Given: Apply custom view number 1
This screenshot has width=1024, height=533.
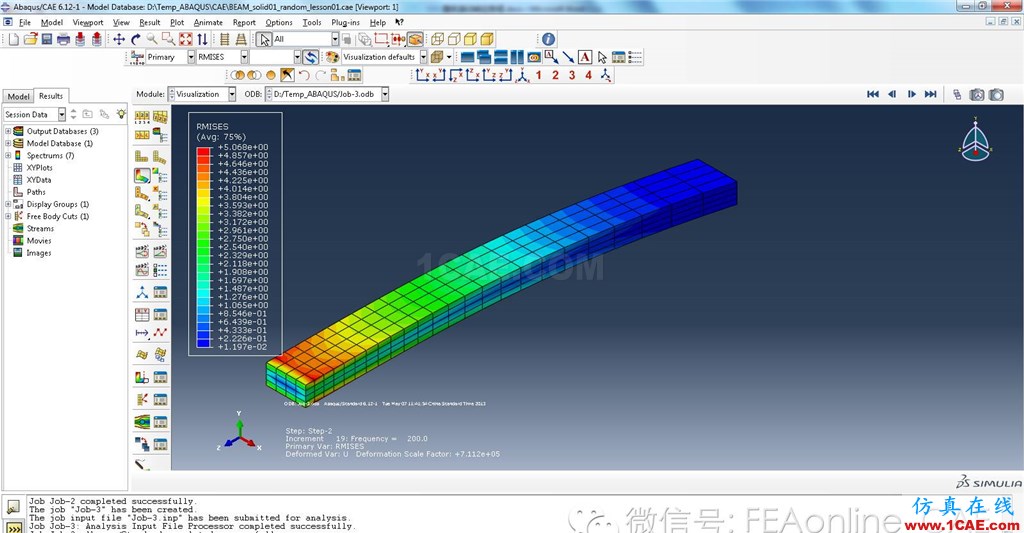Looking at the screenshot, I should [x=539, y=76].
